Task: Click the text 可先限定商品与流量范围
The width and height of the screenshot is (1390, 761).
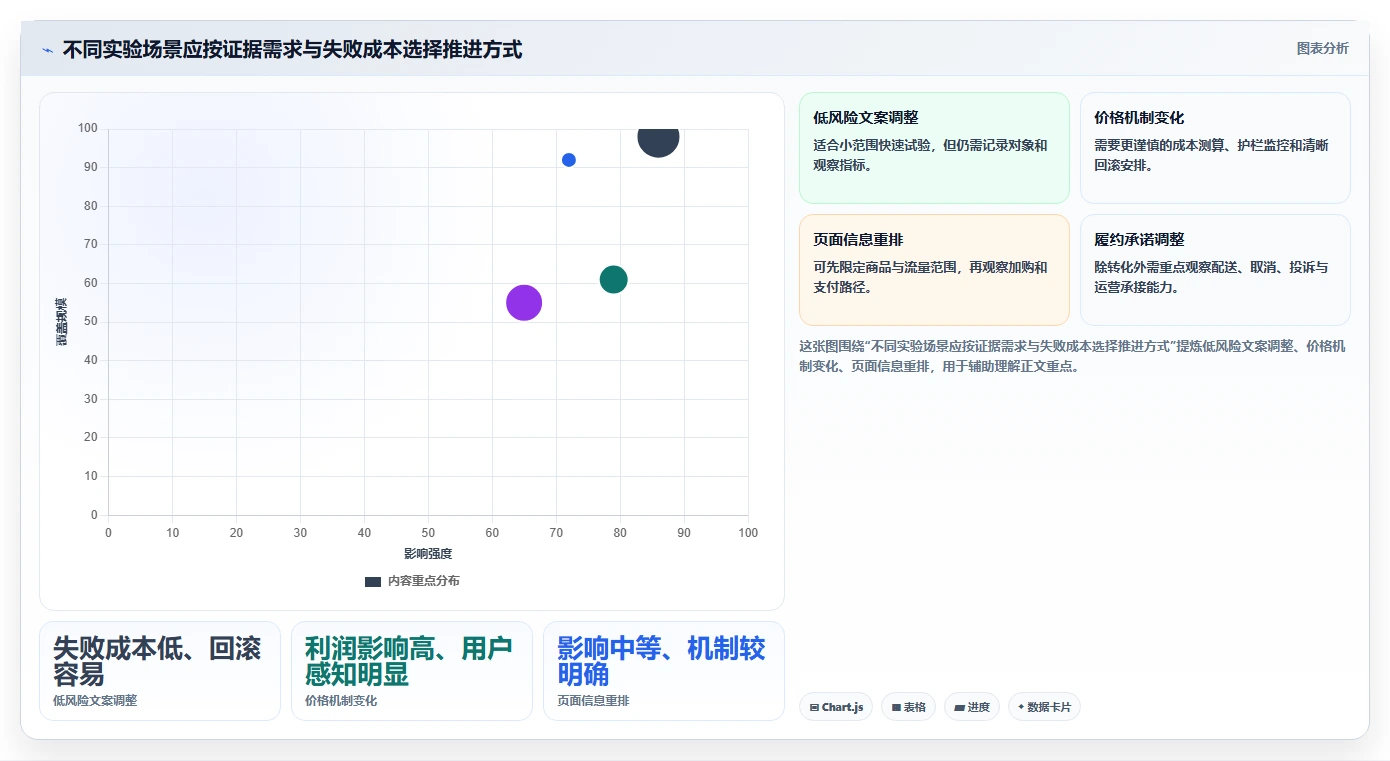Action: (885, 267)
